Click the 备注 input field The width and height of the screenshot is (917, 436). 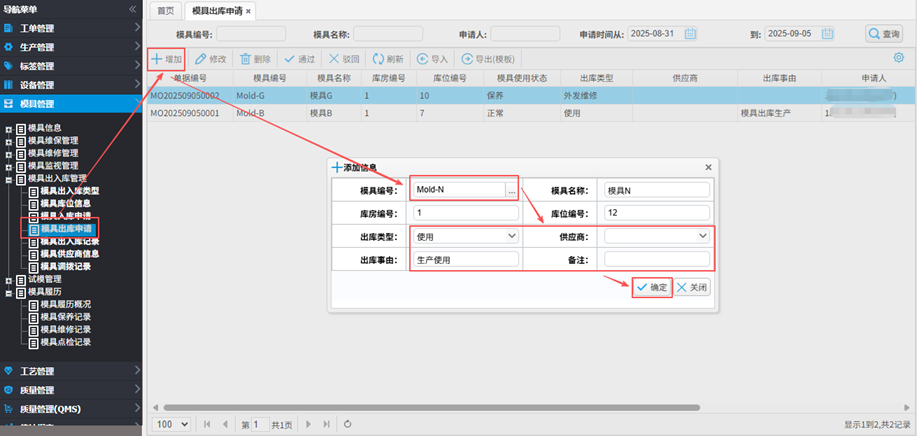(657, 259)
